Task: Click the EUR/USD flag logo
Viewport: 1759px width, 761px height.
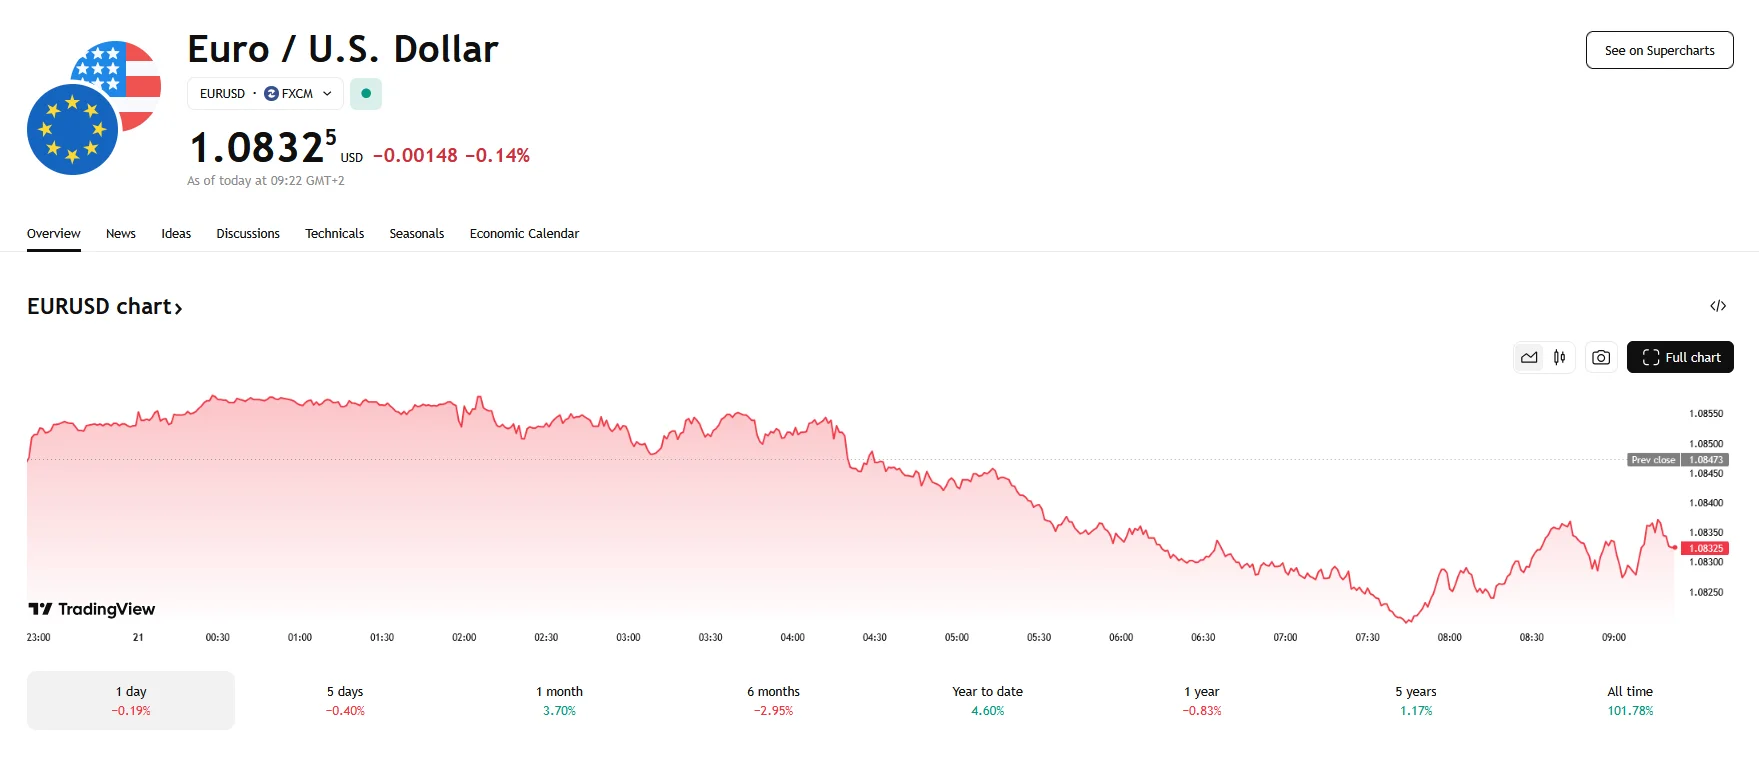Action: pos(93,108)
